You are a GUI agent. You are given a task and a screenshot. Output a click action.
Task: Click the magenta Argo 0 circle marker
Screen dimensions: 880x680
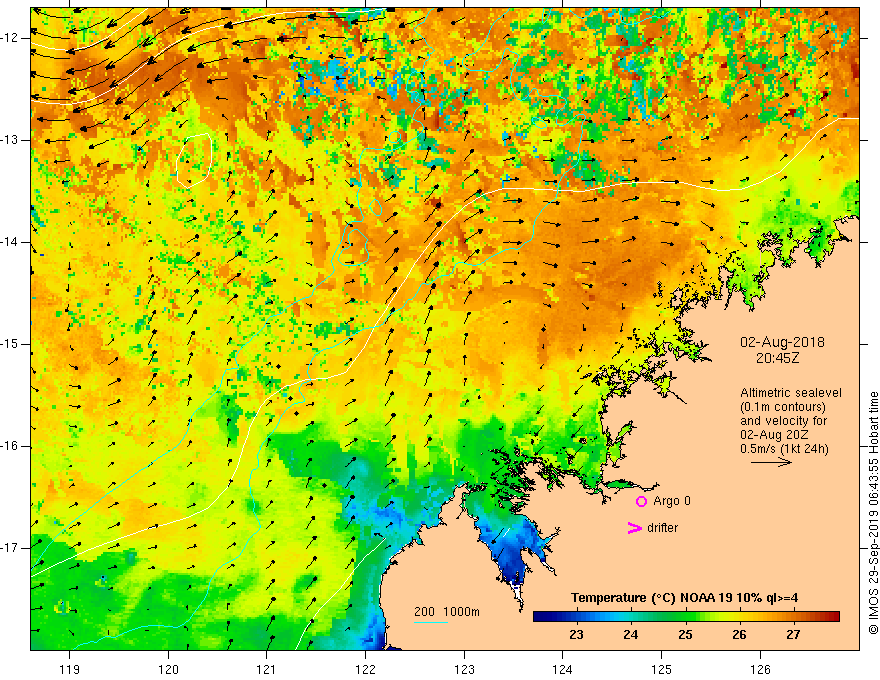pyautogui.click(x=641, y=501)
